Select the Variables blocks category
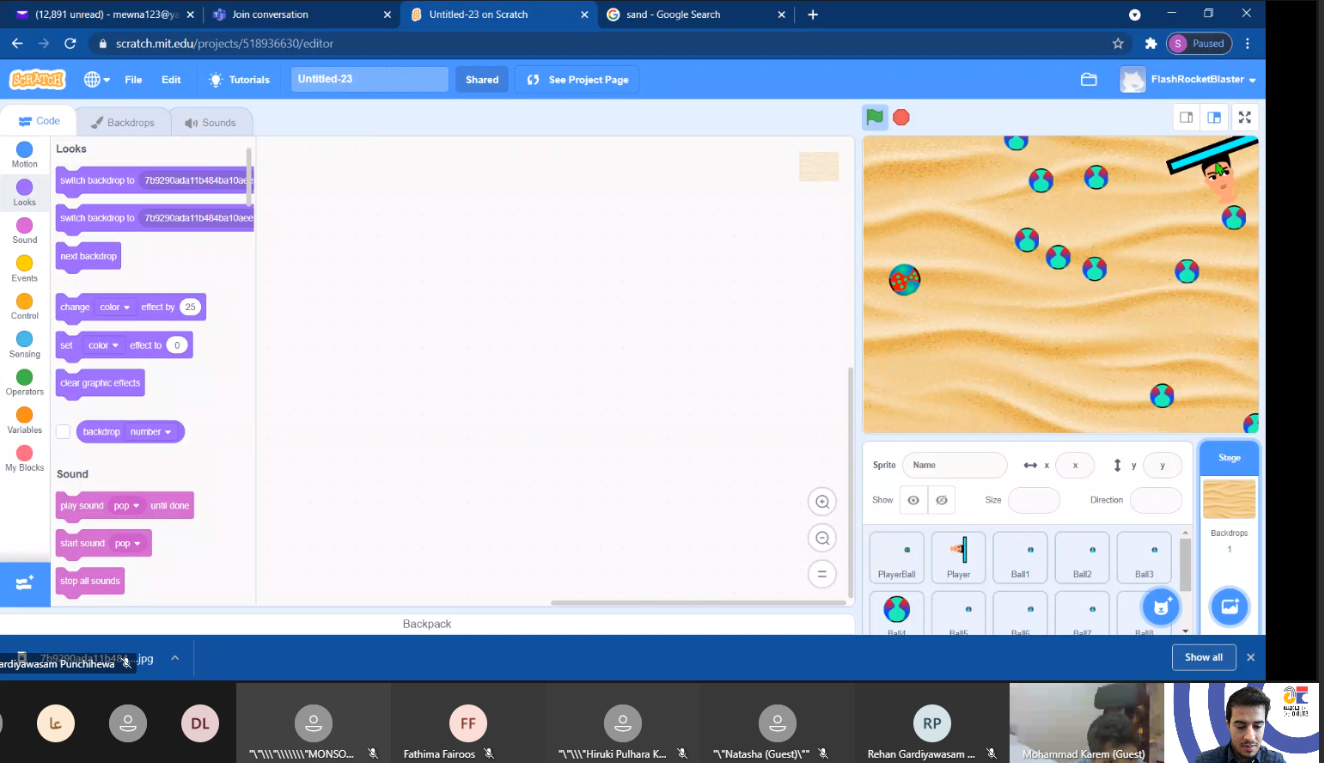Screen dimensions: 1324x763 click(25, 421)
